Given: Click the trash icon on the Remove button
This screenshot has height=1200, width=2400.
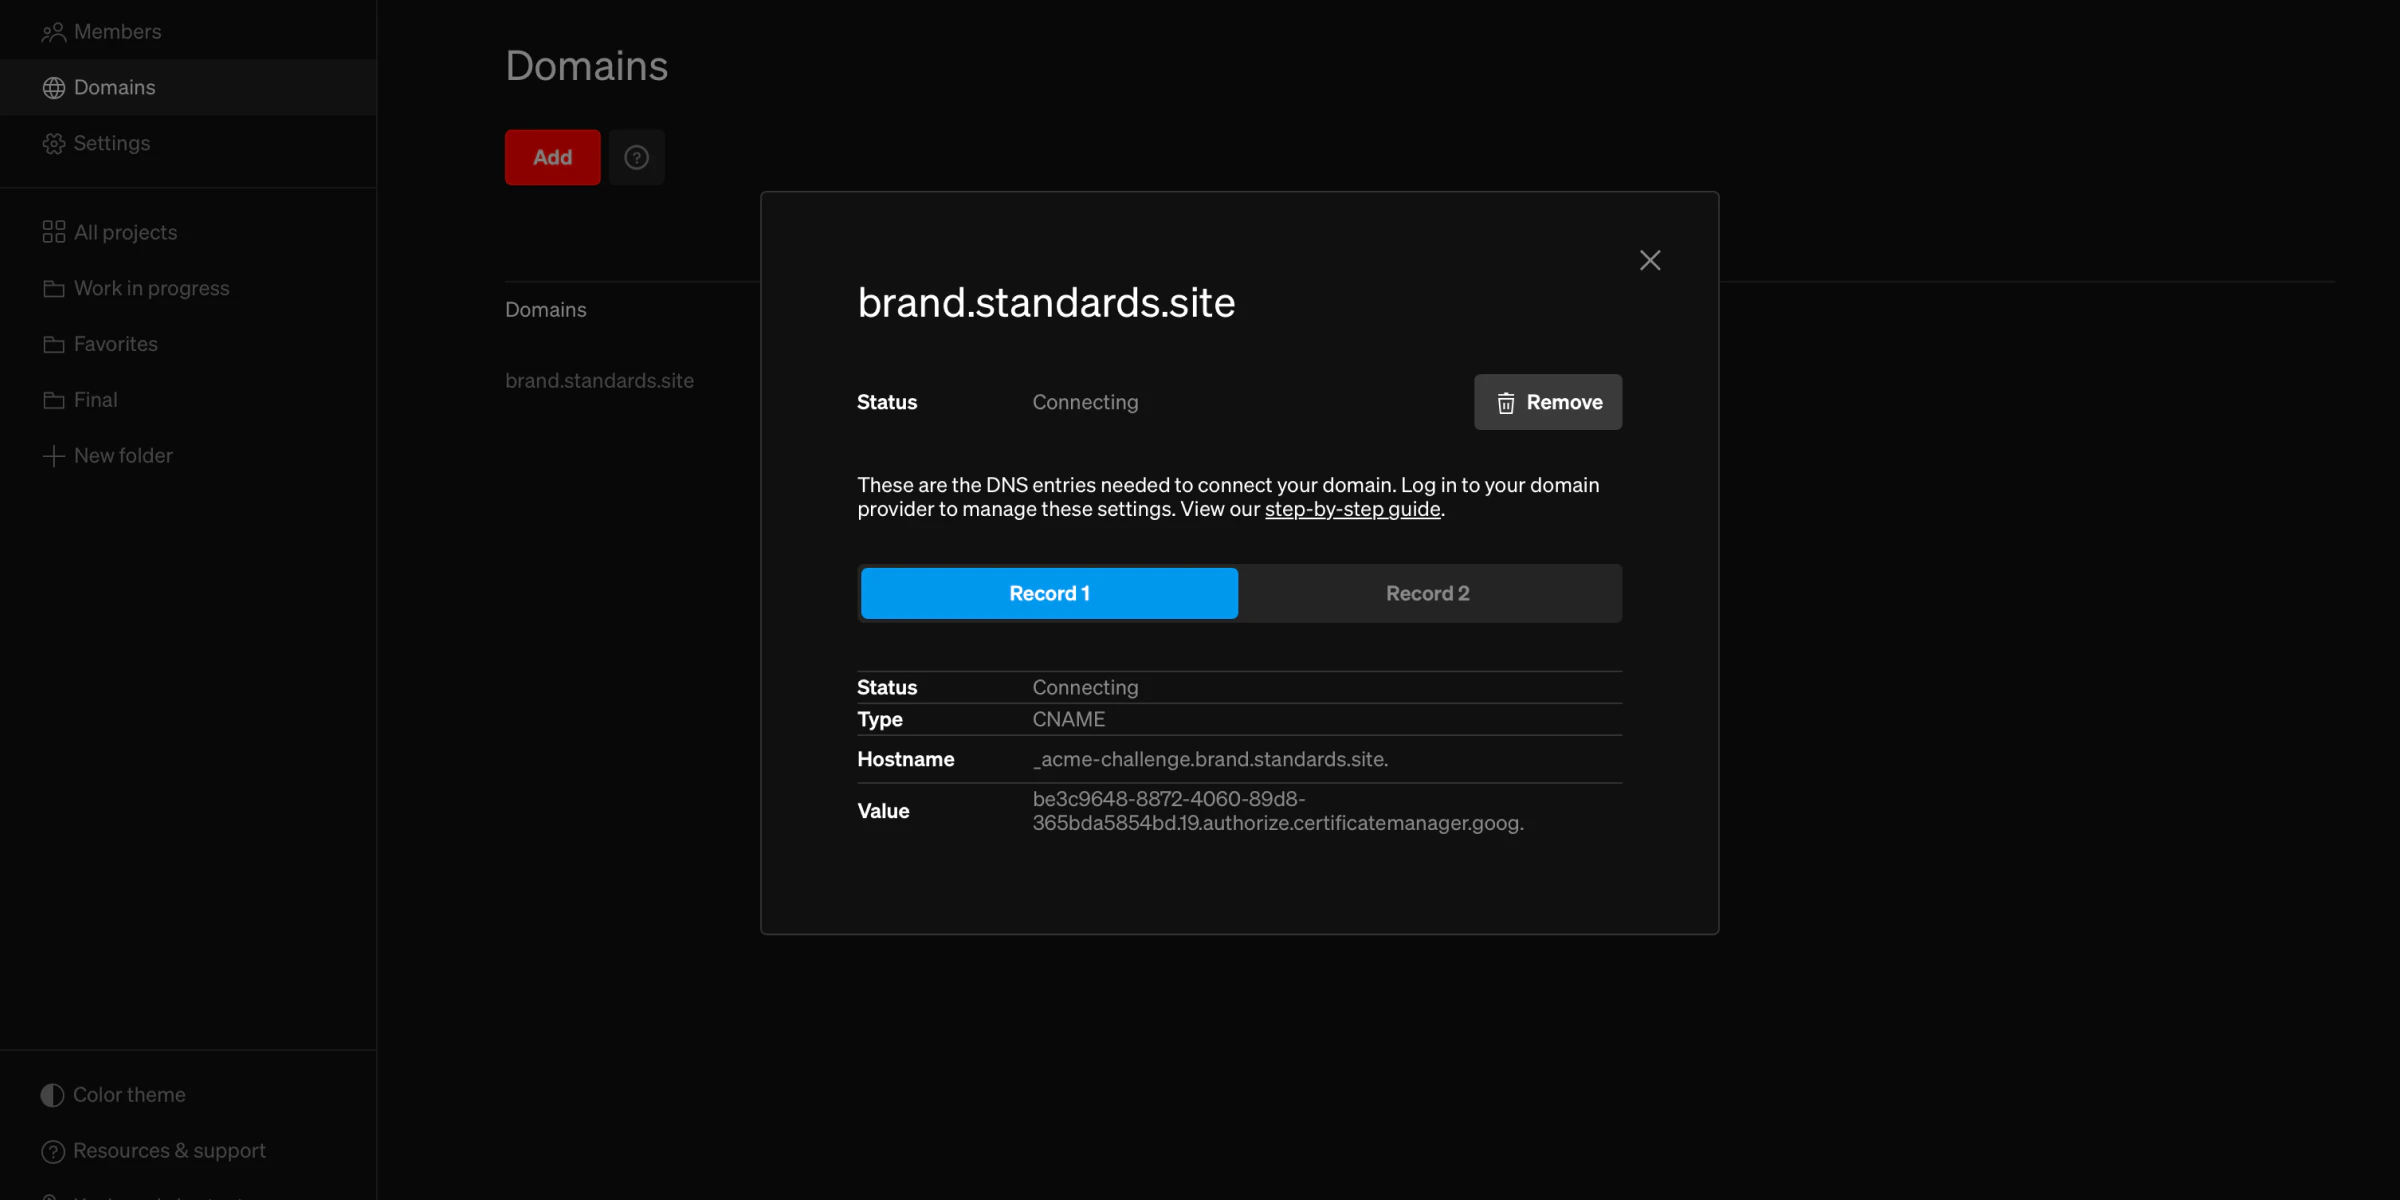Looking at the screenshot, I should tap(1506, 402).
